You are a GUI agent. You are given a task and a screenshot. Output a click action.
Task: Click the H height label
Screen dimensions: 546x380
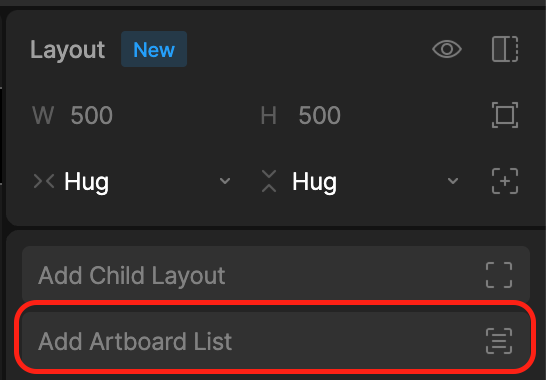click(268, 115)
